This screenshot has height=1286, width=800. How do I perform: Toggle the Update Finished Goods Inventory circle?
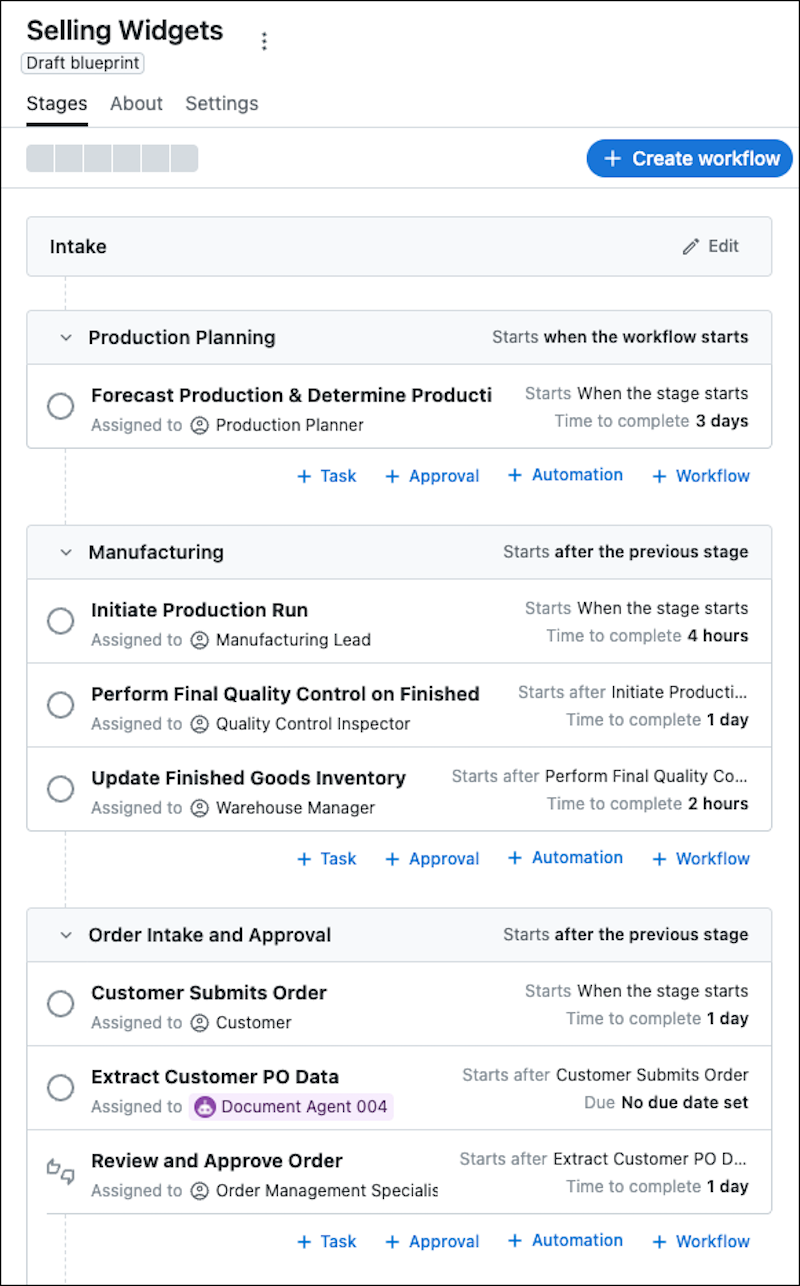pyautogui.click(x=61, y=789)
